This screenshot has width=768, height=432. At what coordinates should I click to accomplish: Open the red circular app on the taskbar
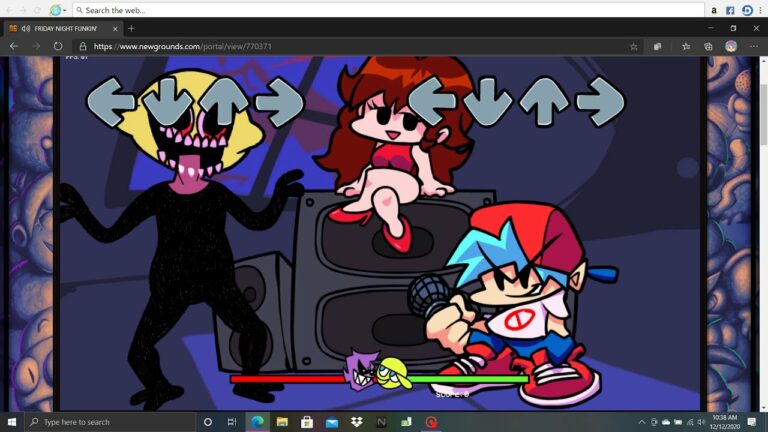[431, 422]
